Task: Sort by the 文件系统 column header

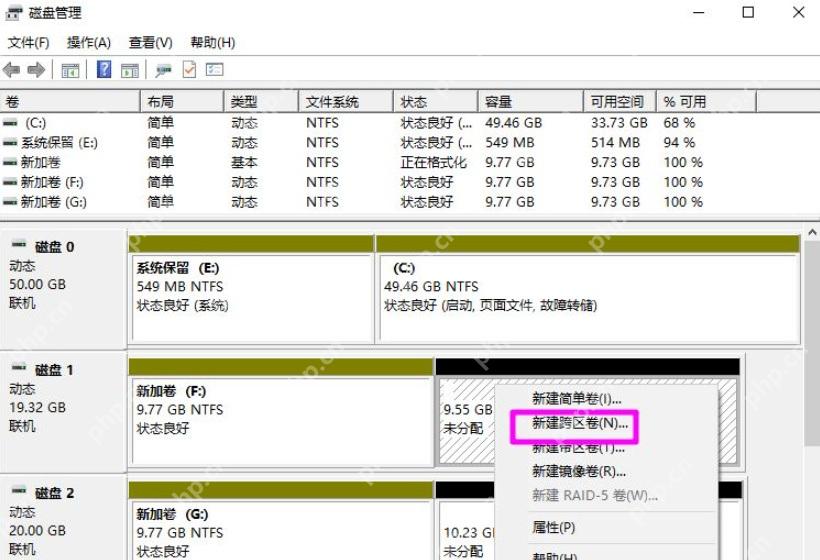Action: pos(346,101)
